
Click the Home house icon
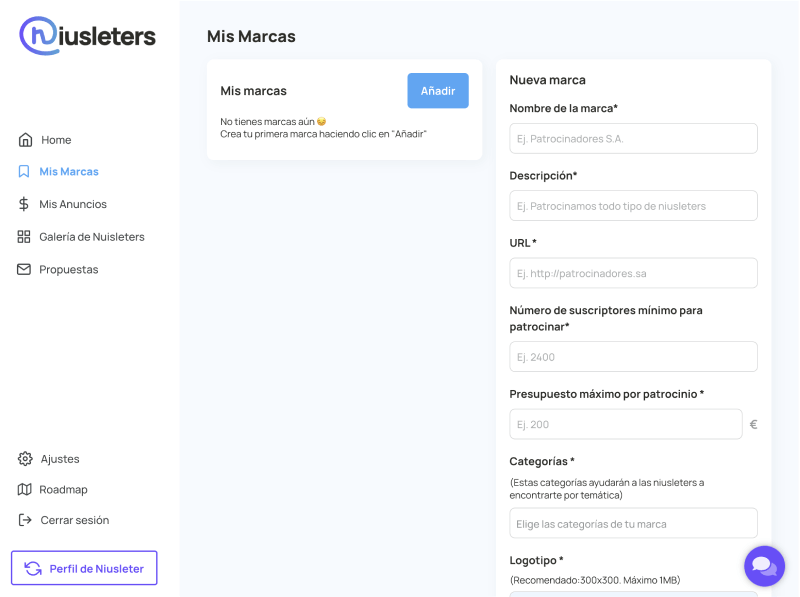25,140
